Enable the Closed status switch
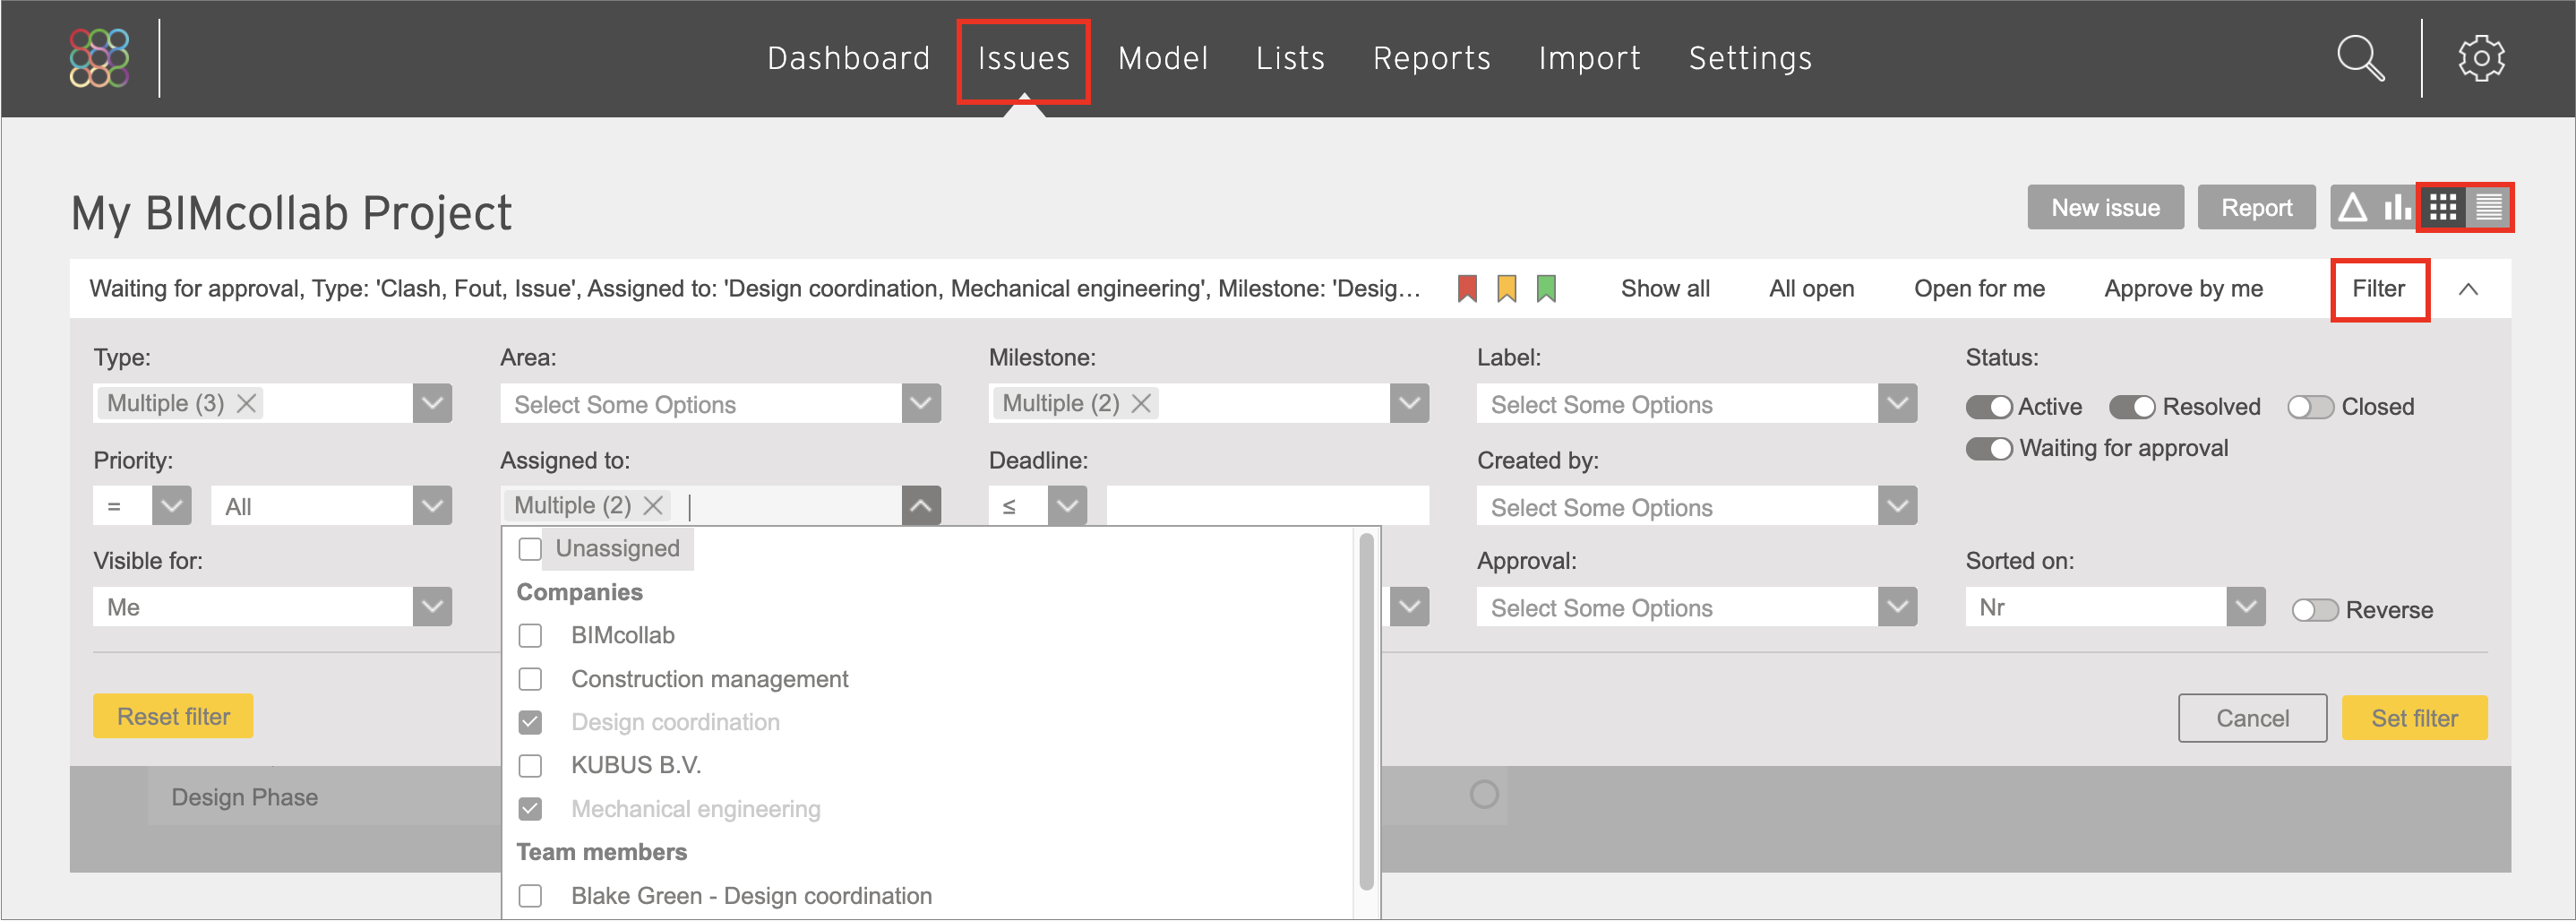The image size is (2576, 921). pyautogui.click(x=2311, y=407)
